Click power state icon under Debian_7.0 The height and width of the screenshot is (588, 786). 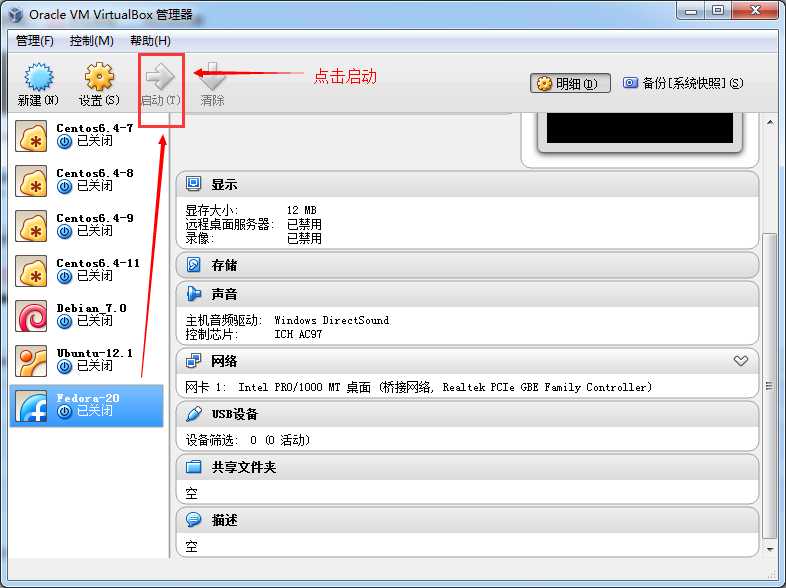[64, 322]
